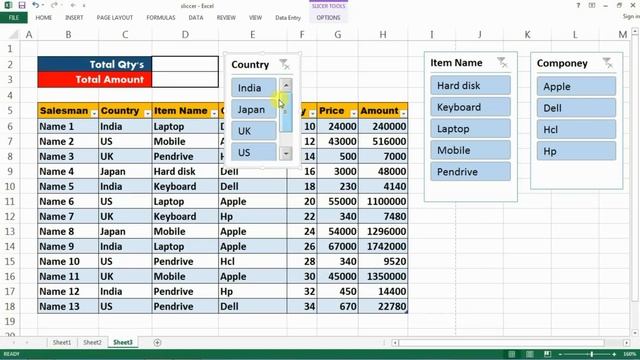Click the zoom out minus icon
Viewport: 640px width, 360px height.
pyautogui.click(x=560, y=354)
